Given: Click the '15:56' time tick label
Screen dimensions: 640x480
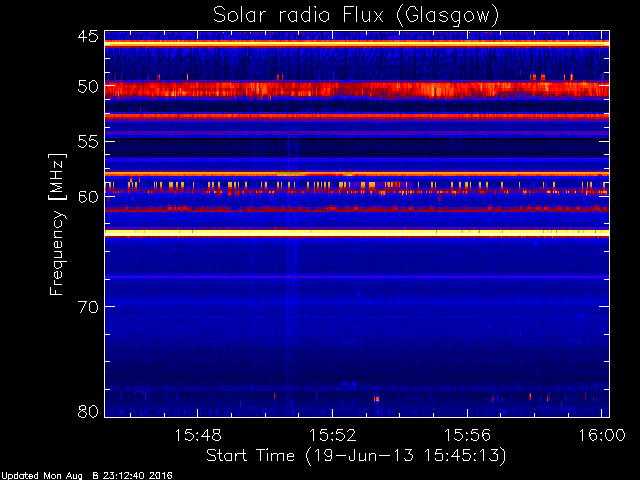Looking at the screenshot, I should click(x=467, y=435).
